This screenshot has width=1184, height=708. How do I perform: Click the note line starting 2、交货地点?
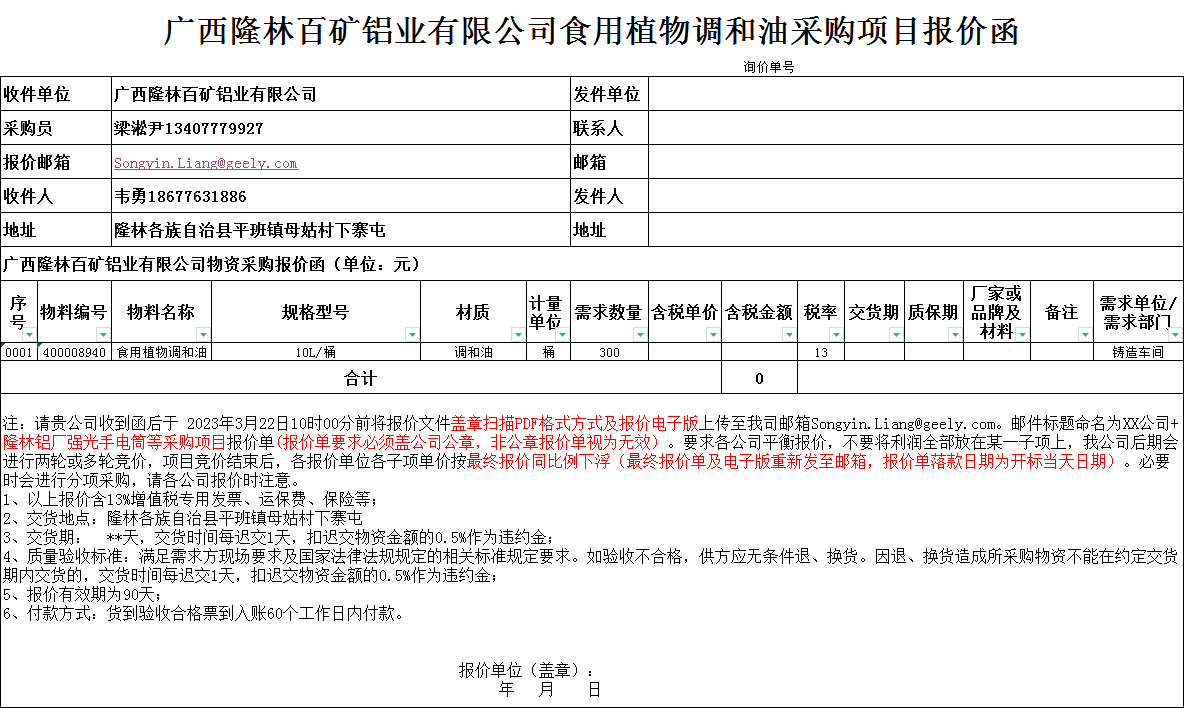(183, 519)
